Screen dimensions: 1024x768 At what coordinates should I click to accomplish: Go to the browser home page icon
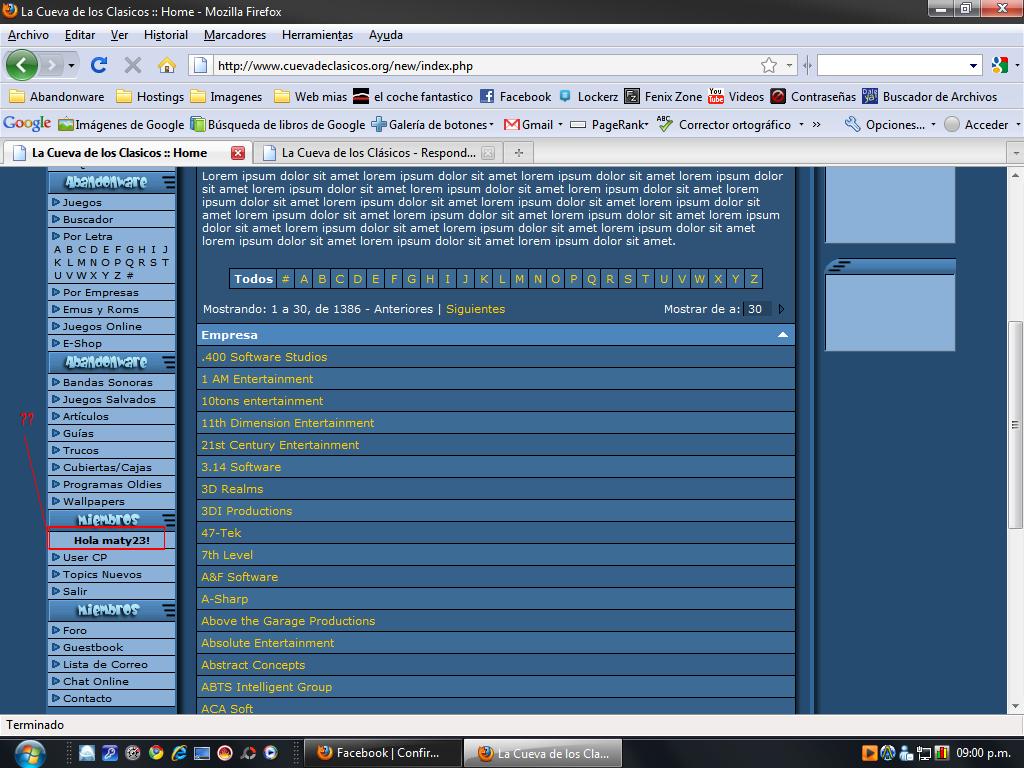167,65
